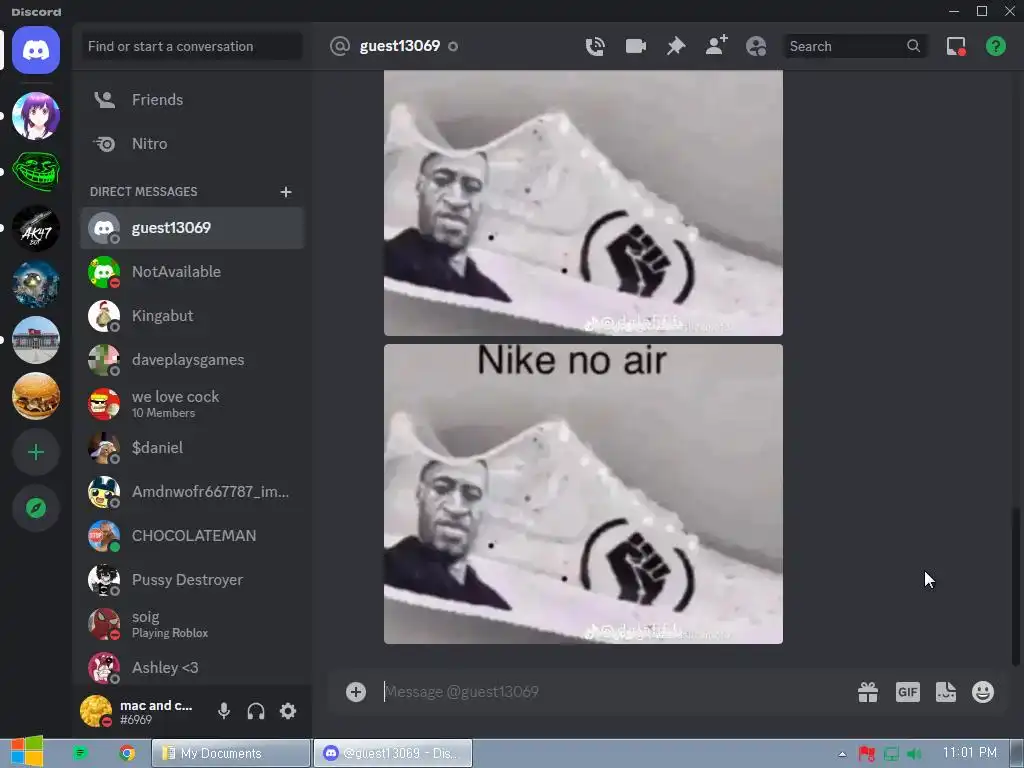
Task: Start a voice call
Action: [595, 46]
